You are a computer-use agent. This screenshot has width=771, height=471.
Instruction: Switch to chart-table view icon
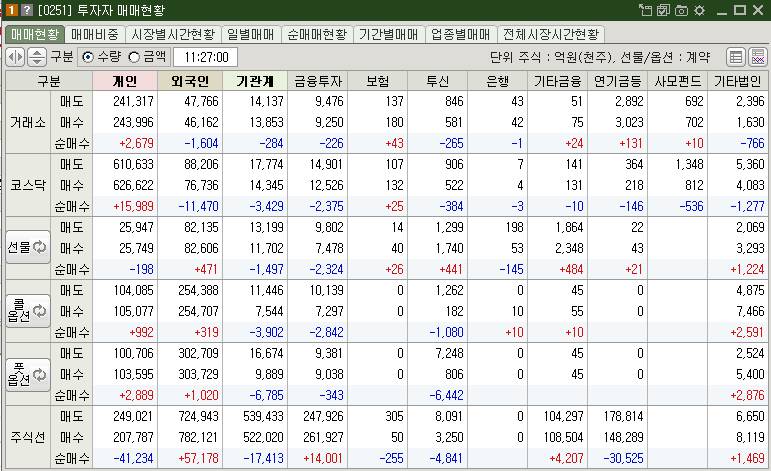(758, 57)
